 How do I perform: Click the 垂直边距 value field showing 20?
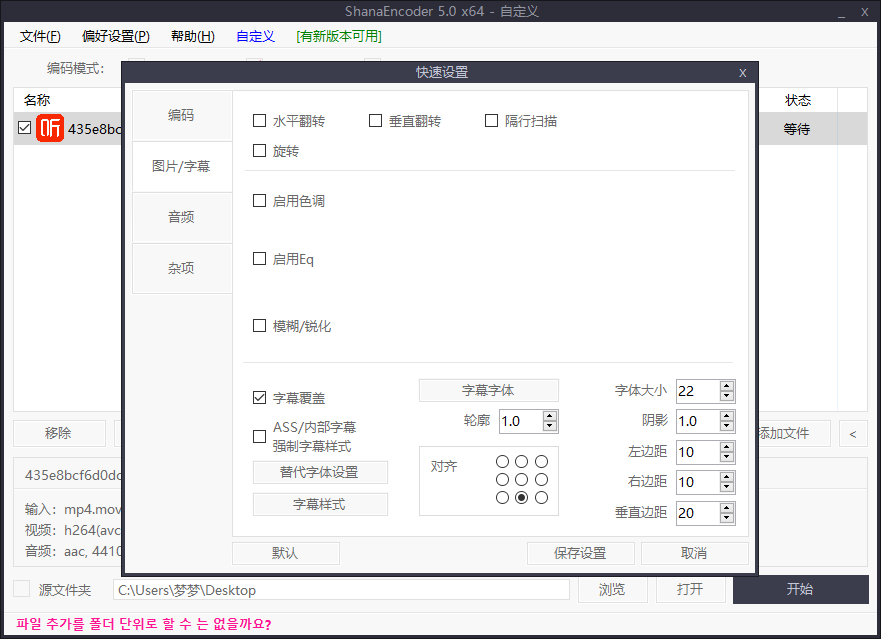[698, 513]
